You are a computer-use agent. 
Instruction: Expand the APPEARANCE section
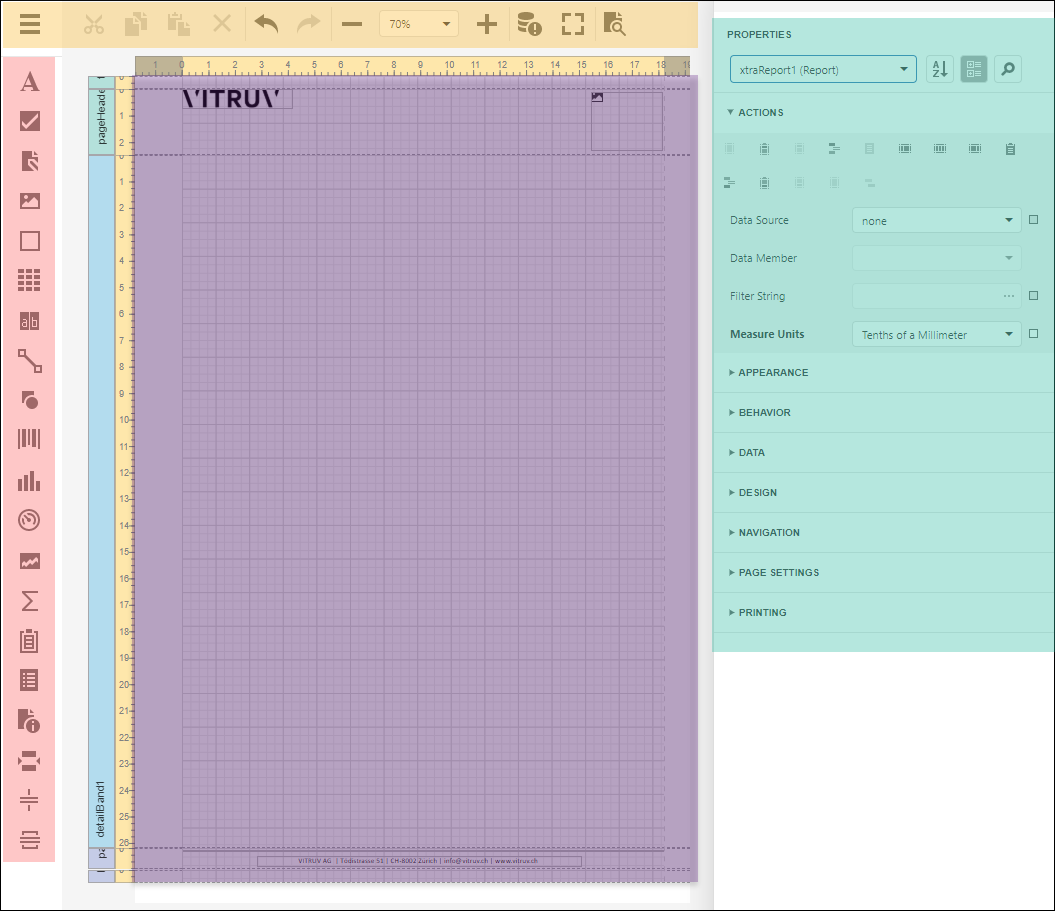[x=773, y=372]
